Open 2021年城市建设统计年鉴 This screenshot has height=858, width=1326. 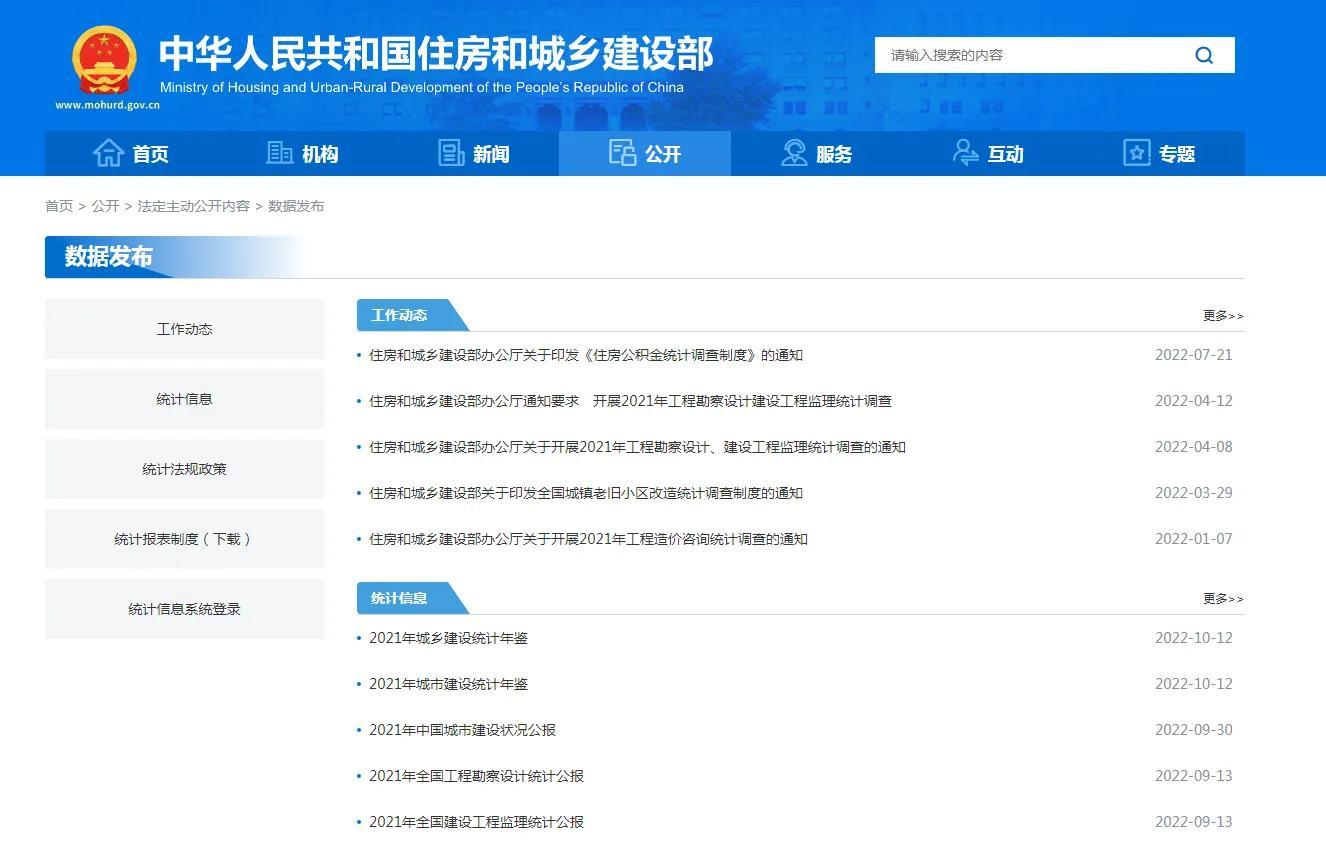coord(448,684)
